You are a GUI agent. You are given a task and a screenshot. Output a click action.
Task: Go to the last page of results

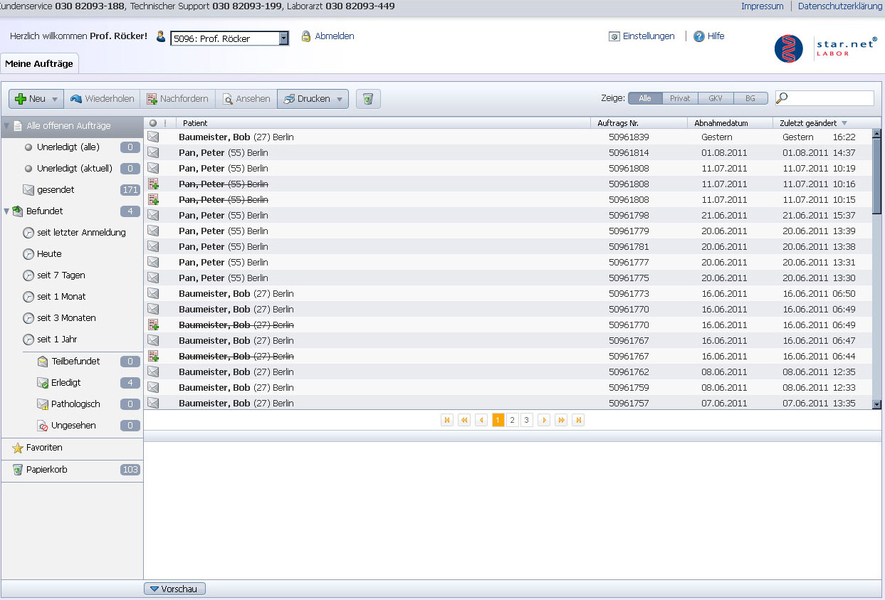[x=578, y=421]
